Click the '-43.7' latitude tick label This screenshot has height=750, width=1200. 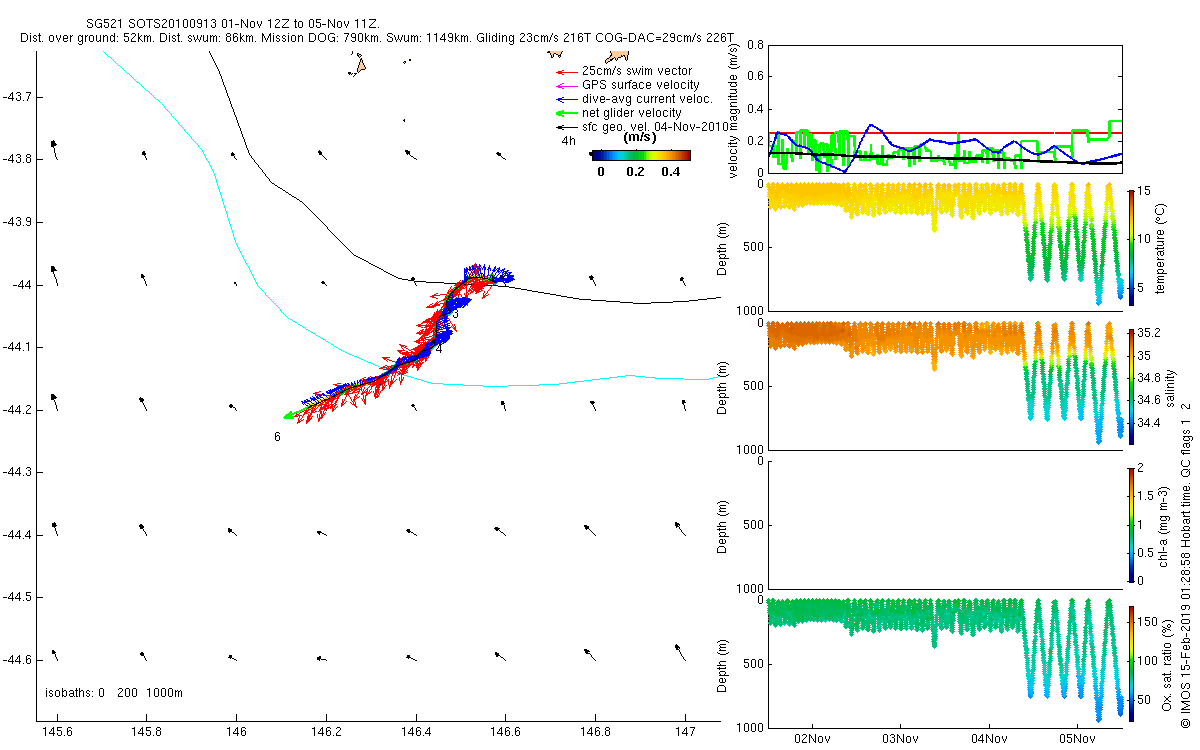point(17,97)
